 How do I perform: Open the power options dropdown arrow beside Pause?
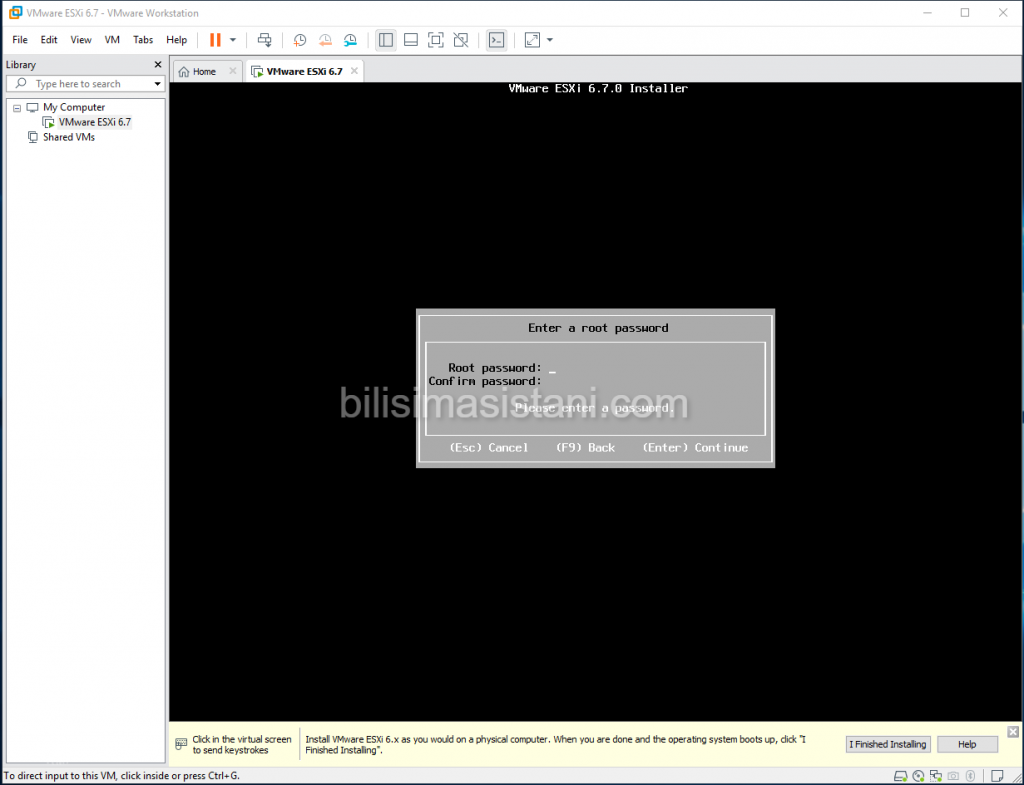232,40
